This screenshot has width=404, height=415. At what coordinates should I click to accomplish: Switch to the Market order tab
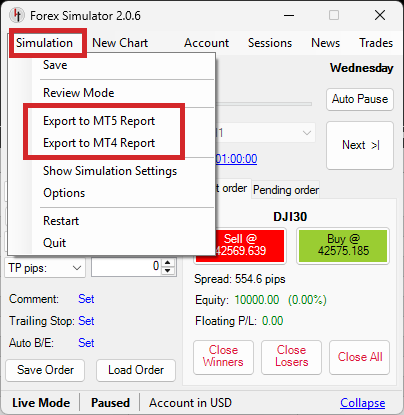(232, 189)
